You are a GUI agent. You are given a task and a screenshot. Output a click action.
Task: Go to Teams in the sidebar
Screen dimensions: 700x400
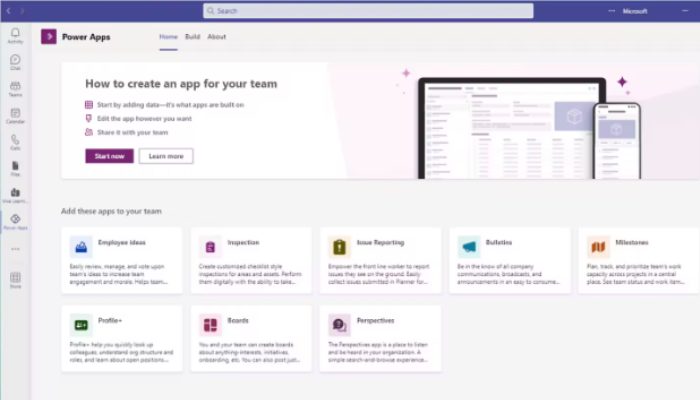[15, 89]
